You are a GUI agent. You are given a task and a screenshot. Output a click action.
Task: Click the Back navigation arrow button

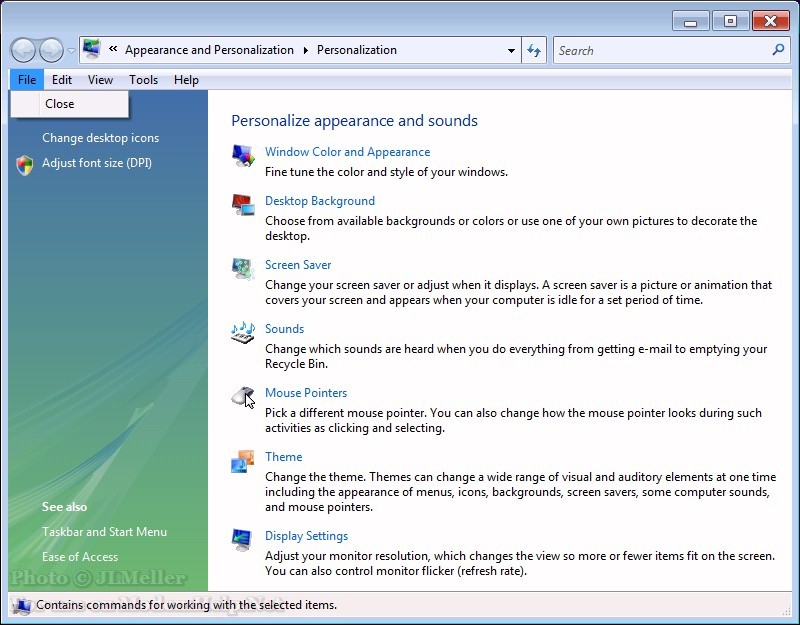23,50
